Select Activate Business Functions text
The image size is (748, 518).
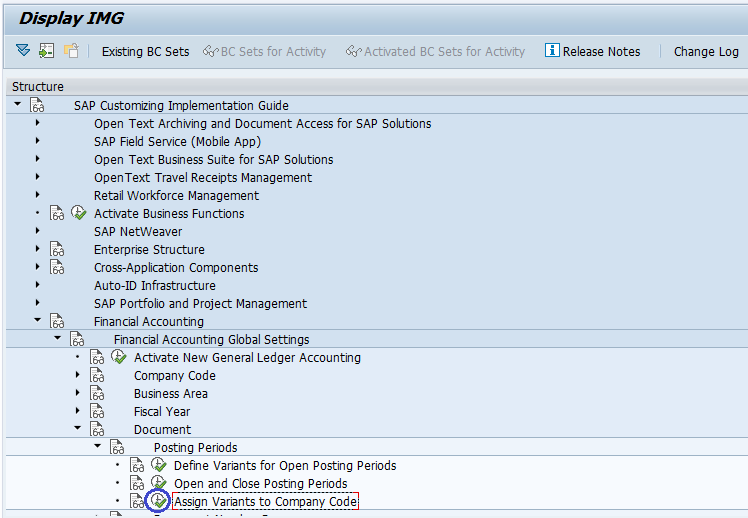pos(169,214)
